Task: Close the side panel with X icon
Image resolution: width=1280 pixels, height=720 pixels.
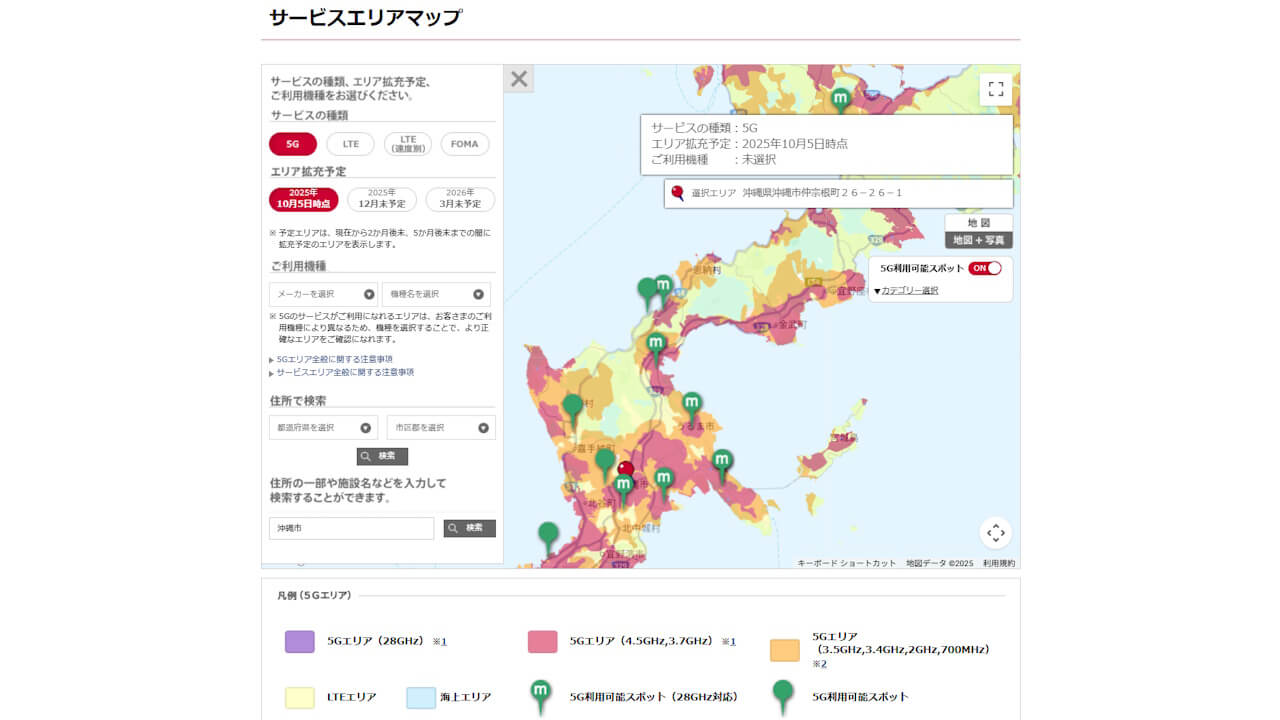Action: 519,79
